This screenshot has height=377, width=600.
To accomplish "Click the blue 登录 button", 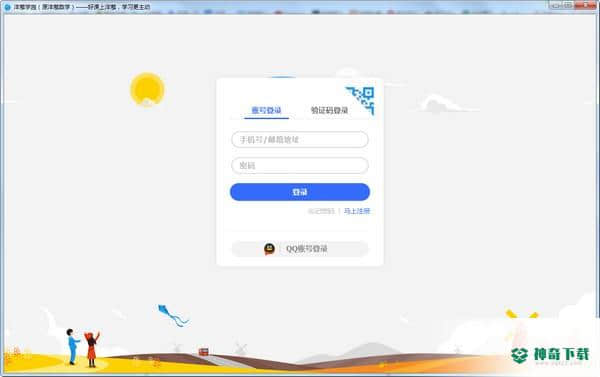I will [x=300, y=192].
